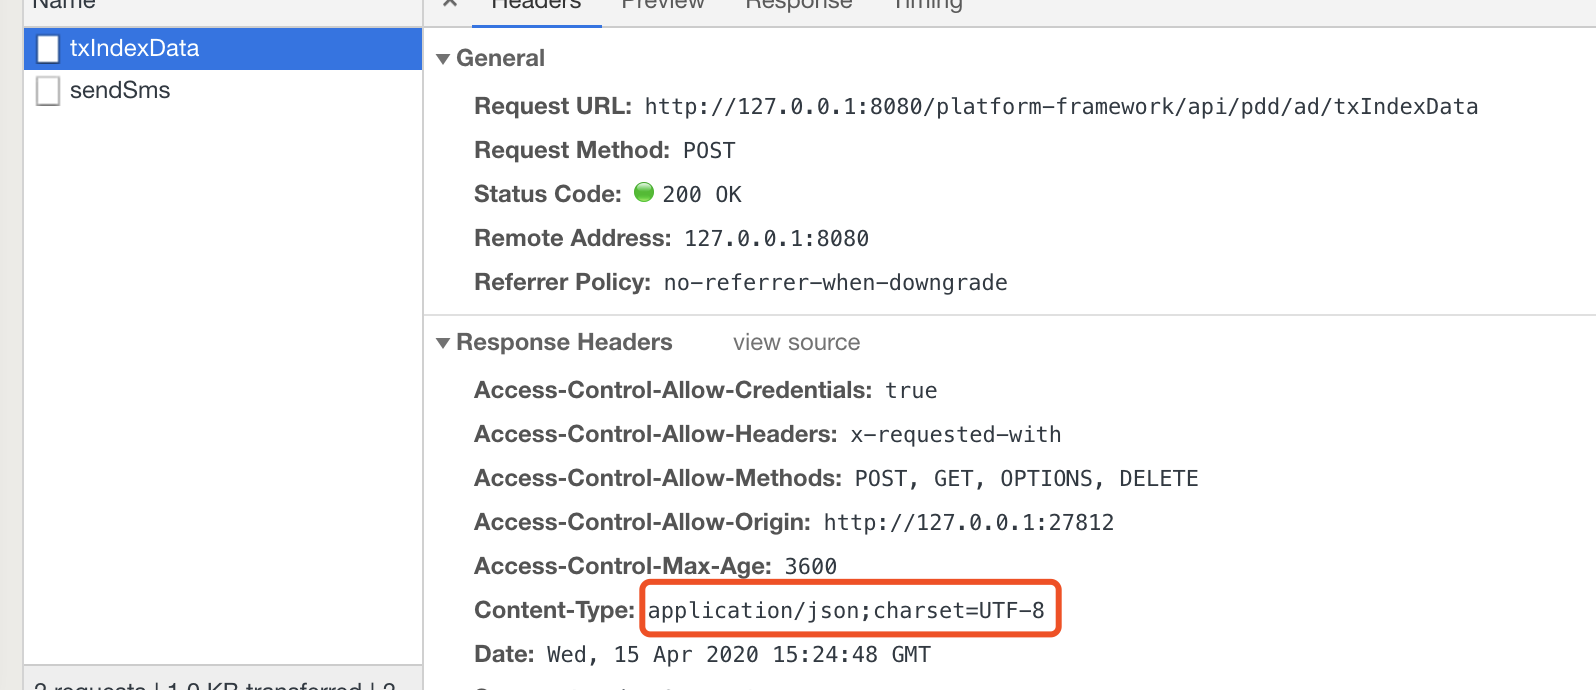The image size is (1596, 690).
Task: Close the request details panel
Action: click(450, 4)
